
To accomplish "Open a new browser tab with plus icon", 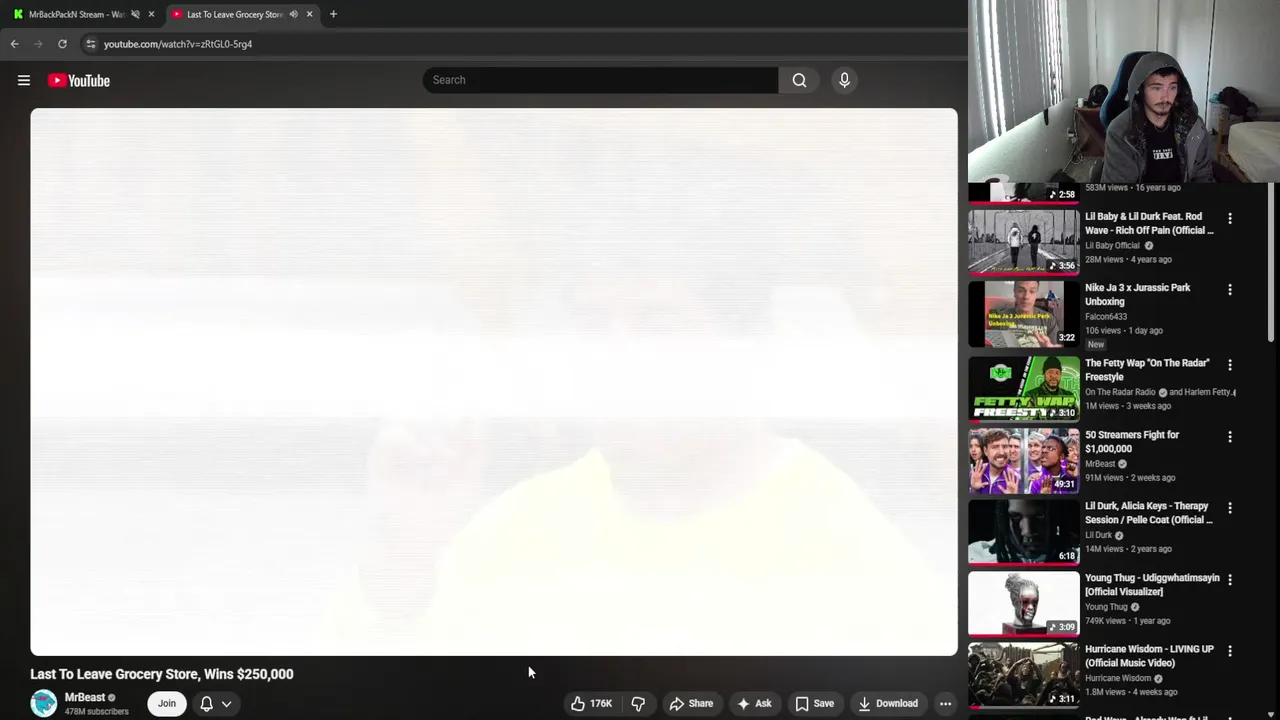I will pyautogui.click(x=333, y=14).
